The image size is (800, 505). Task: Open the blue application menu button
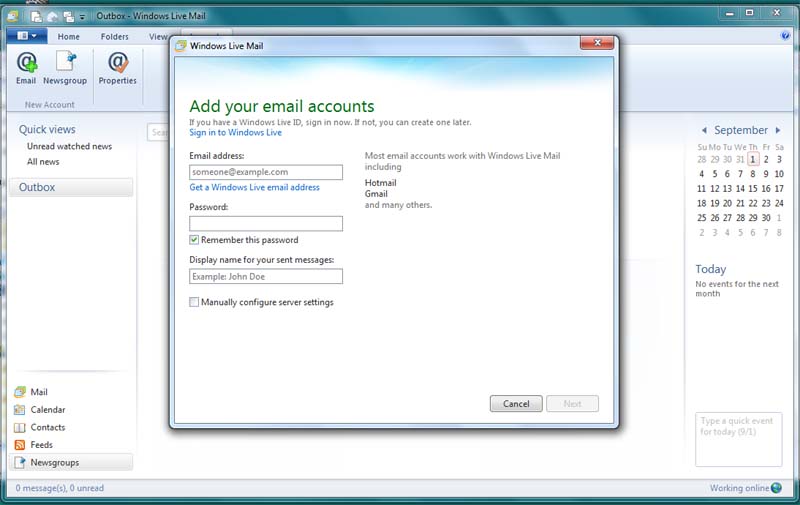pos(27,36)
